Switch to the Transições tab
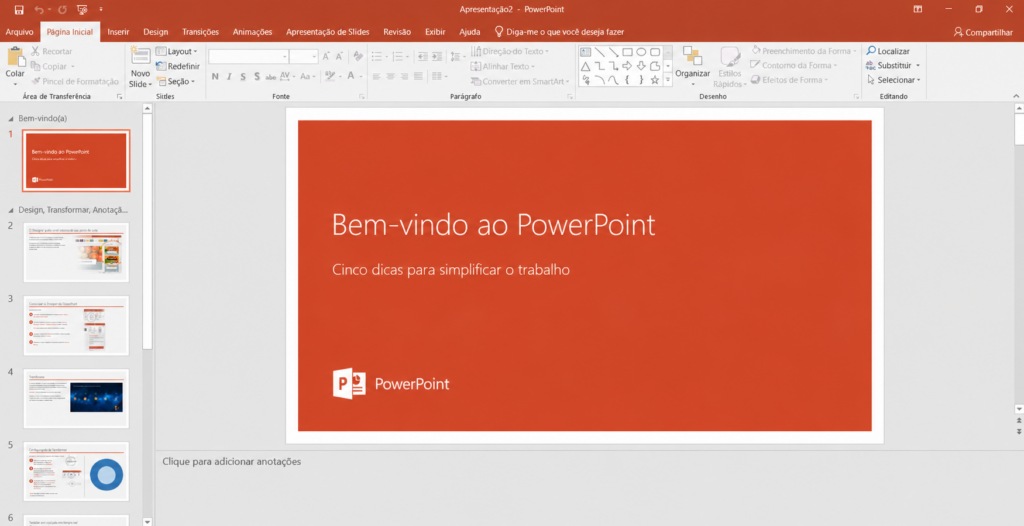 tap(200, 32)
